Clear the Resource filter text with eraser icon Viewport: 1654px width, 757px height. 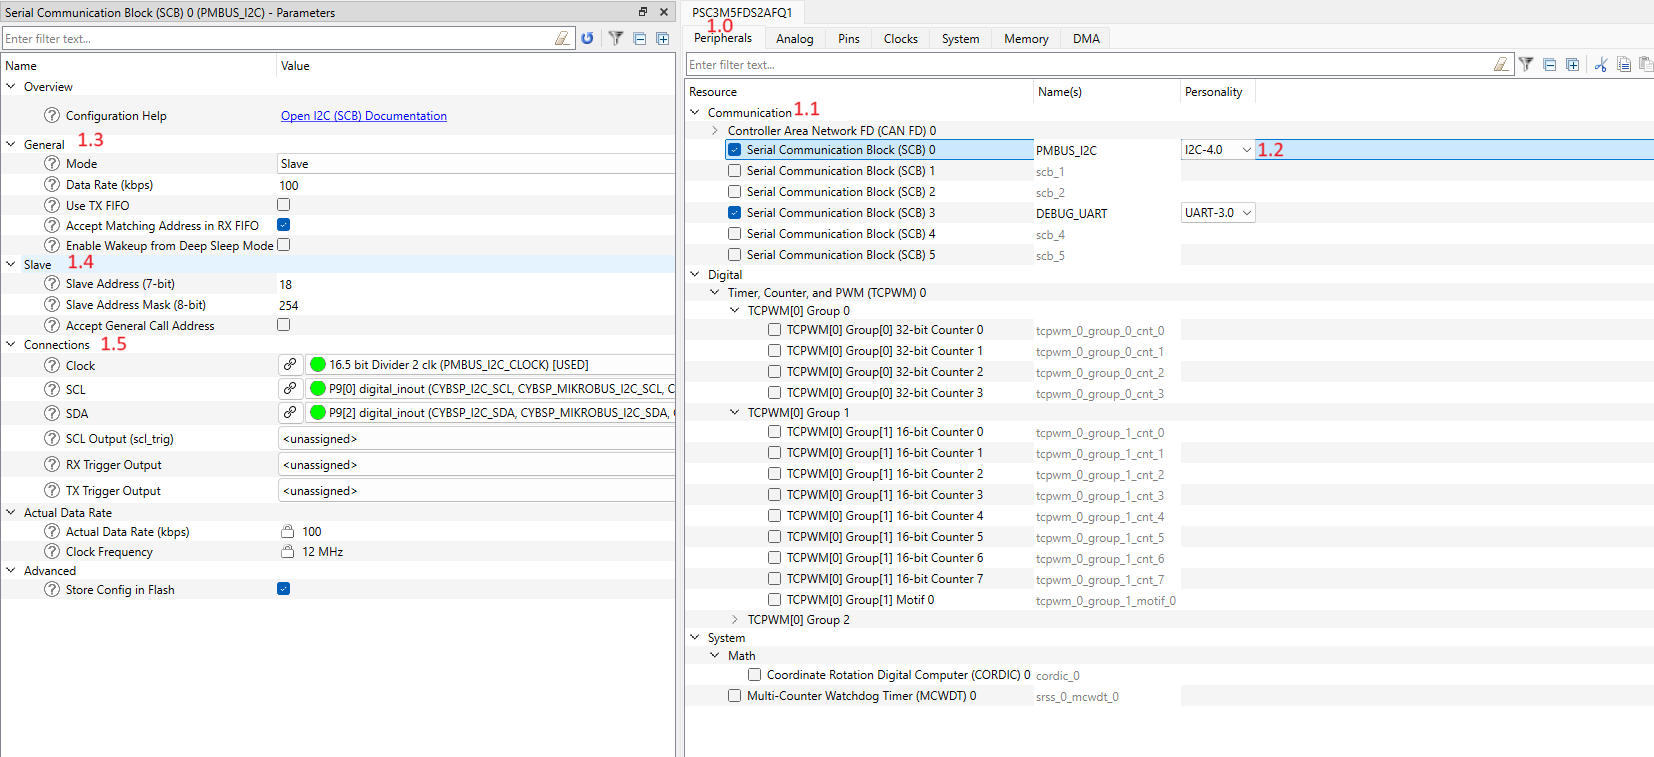click(1500, 65)
